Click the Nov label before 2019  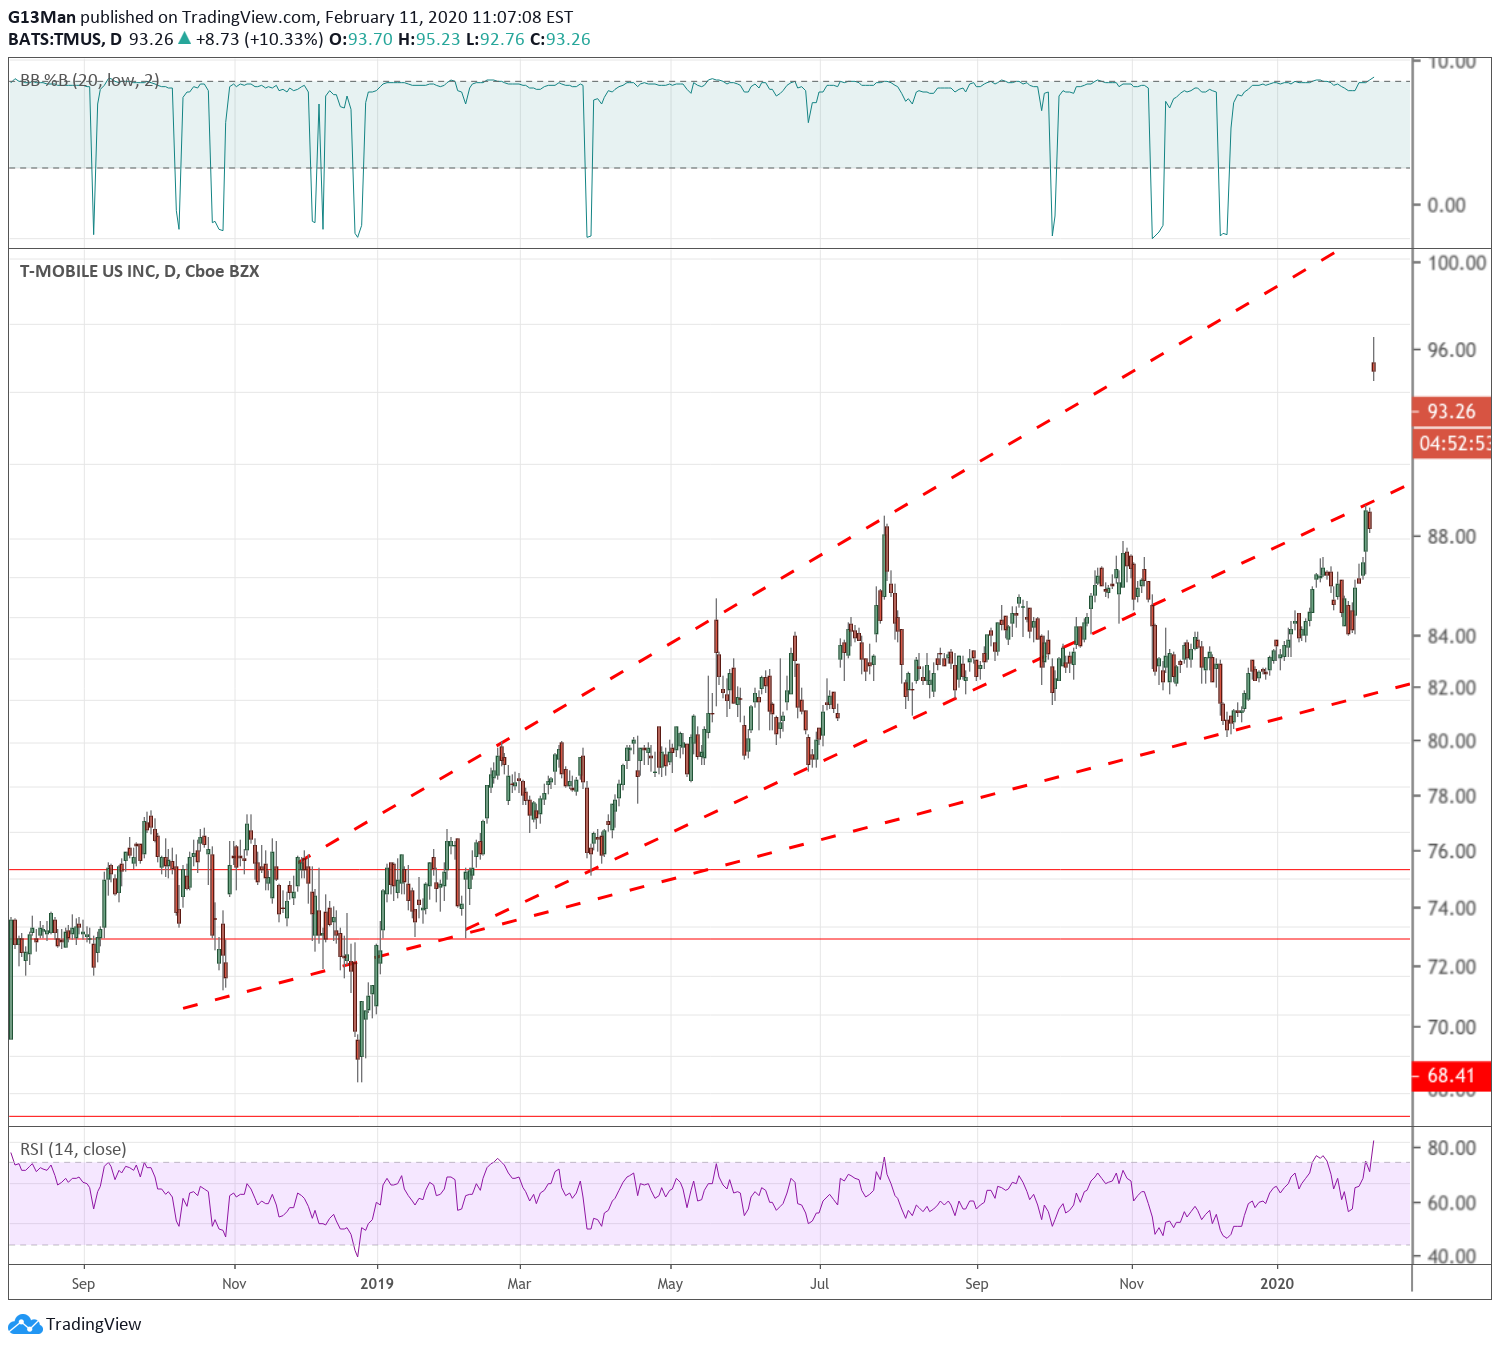click(x=234, y=1284)
